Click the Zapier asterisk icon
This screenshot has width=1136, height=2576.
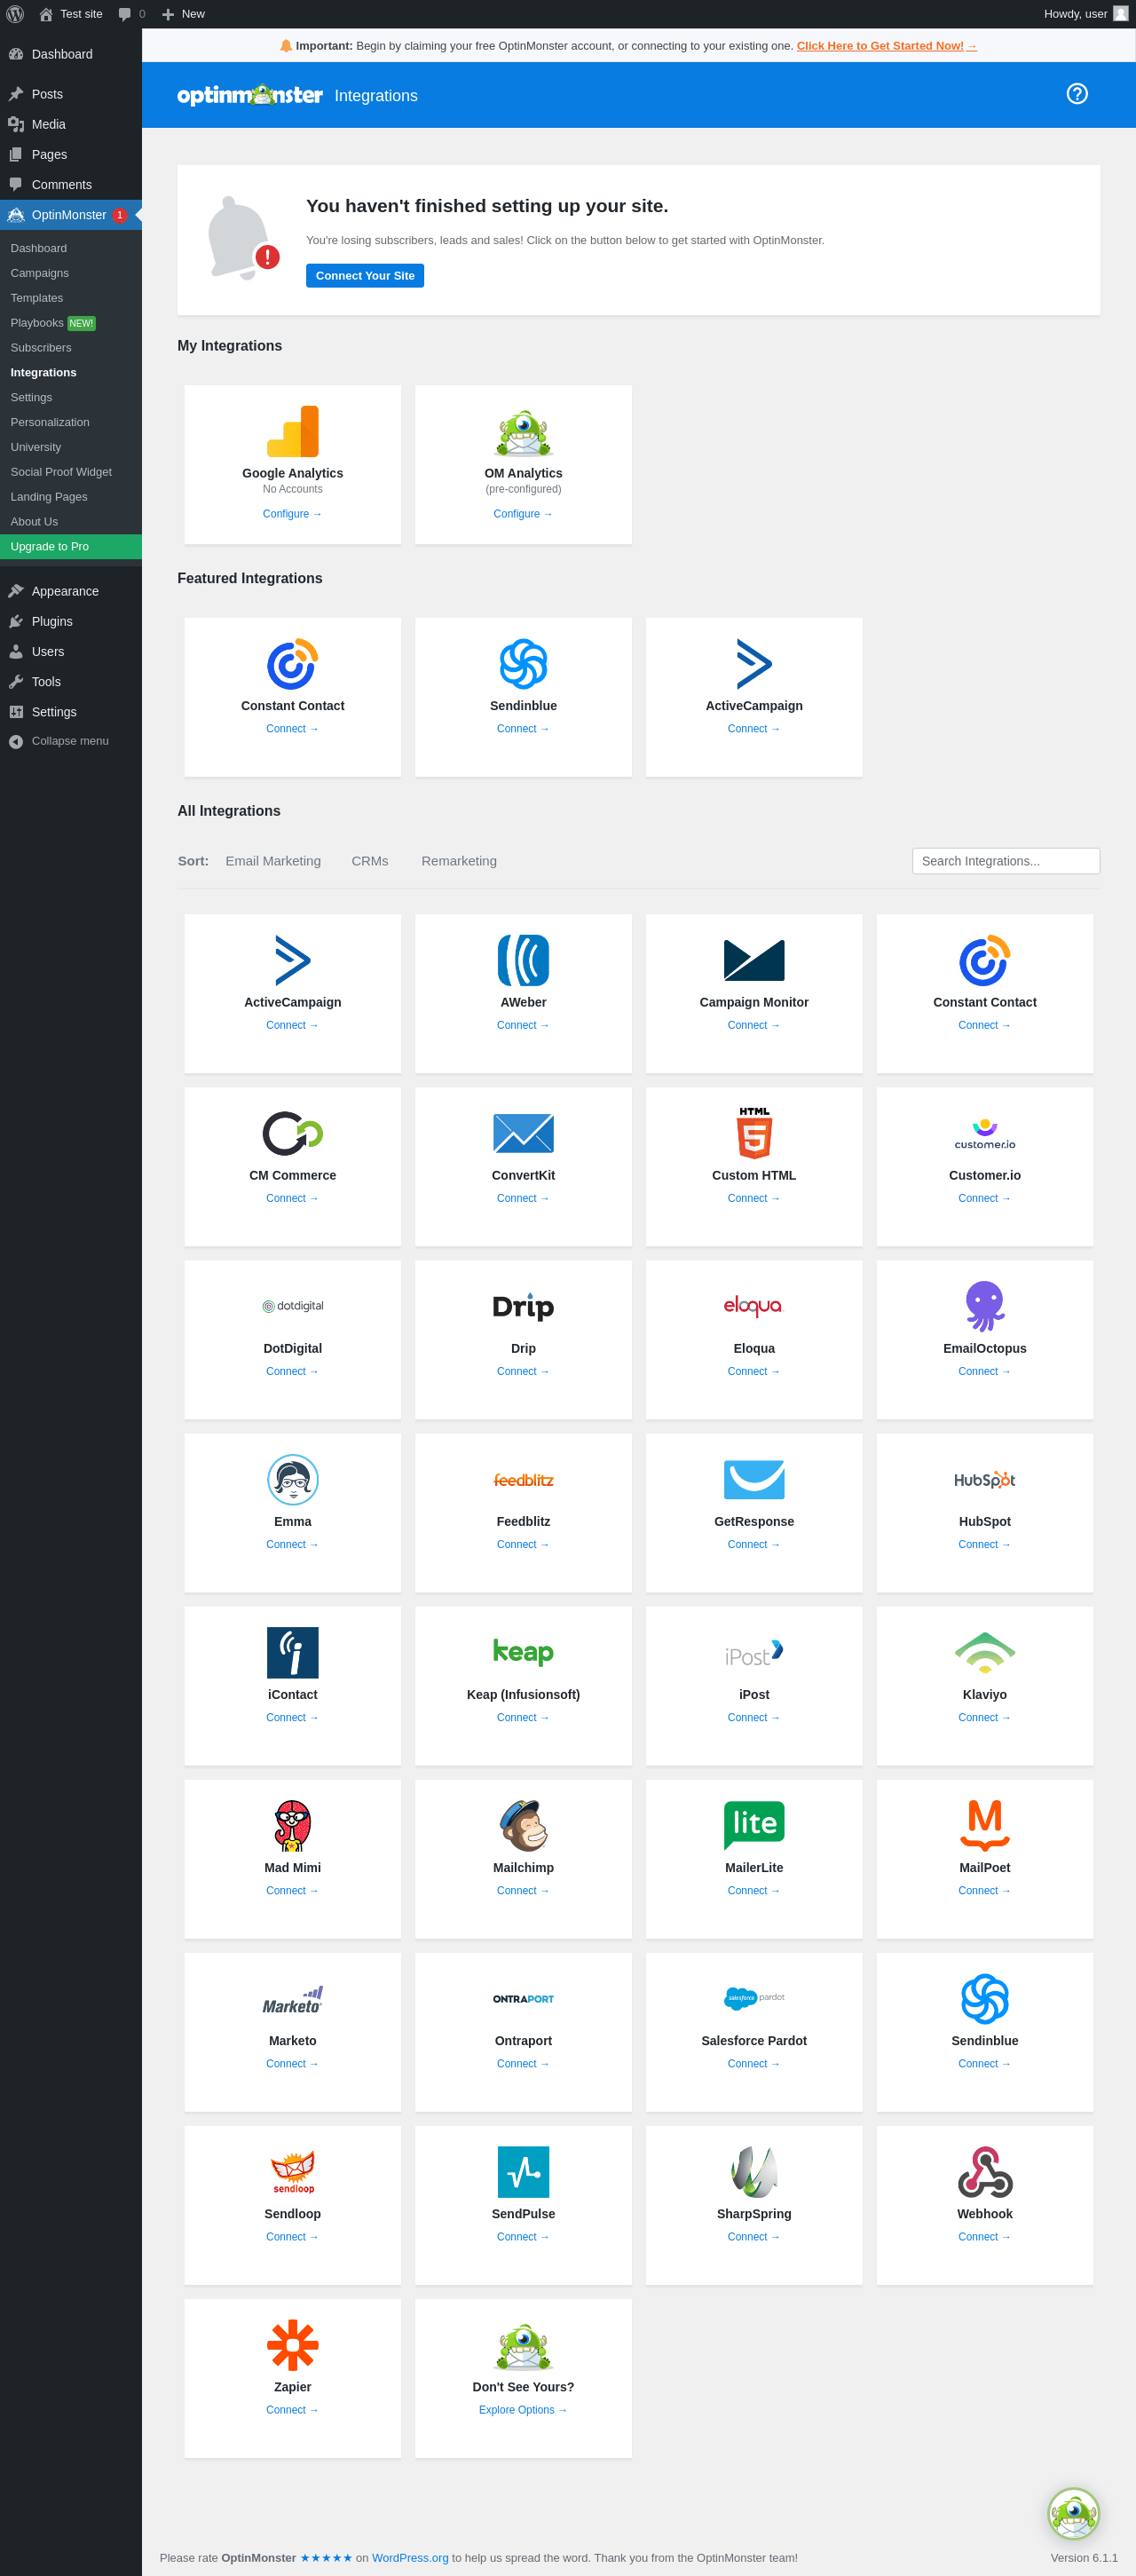coord(293,2344)
